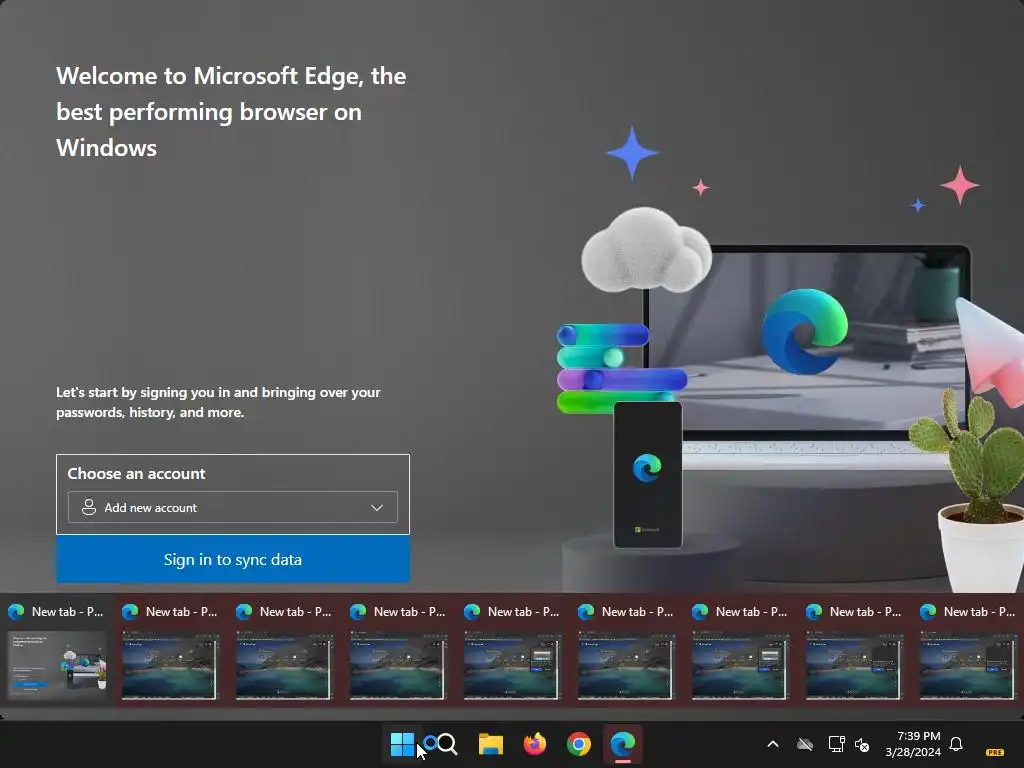
Task: Launch File Explorer from the taskbar
Action: (490, 744)
